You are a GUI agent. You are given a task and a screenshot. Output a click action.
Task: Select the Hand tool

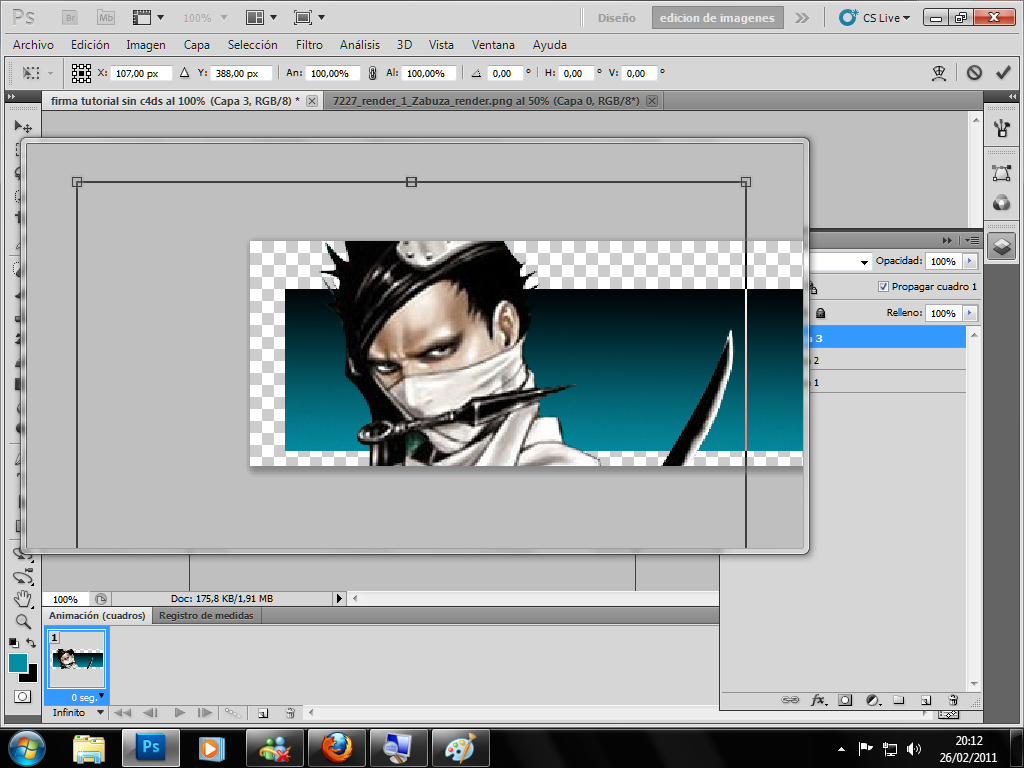point(23,598)
